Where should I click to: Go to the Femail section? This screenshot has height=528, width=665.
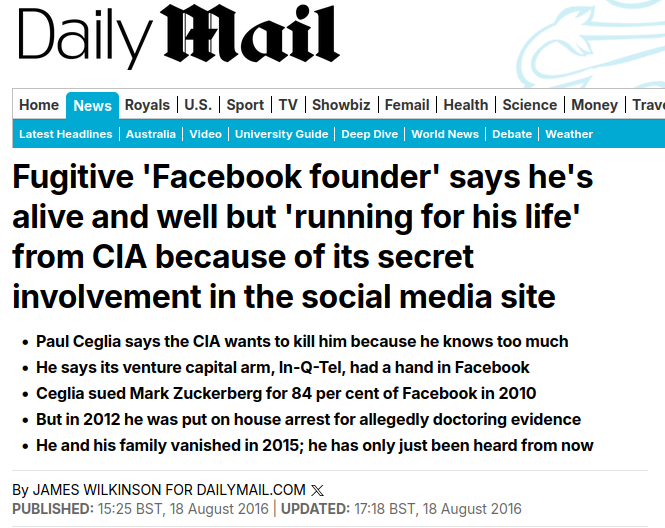tap(407, 105)
